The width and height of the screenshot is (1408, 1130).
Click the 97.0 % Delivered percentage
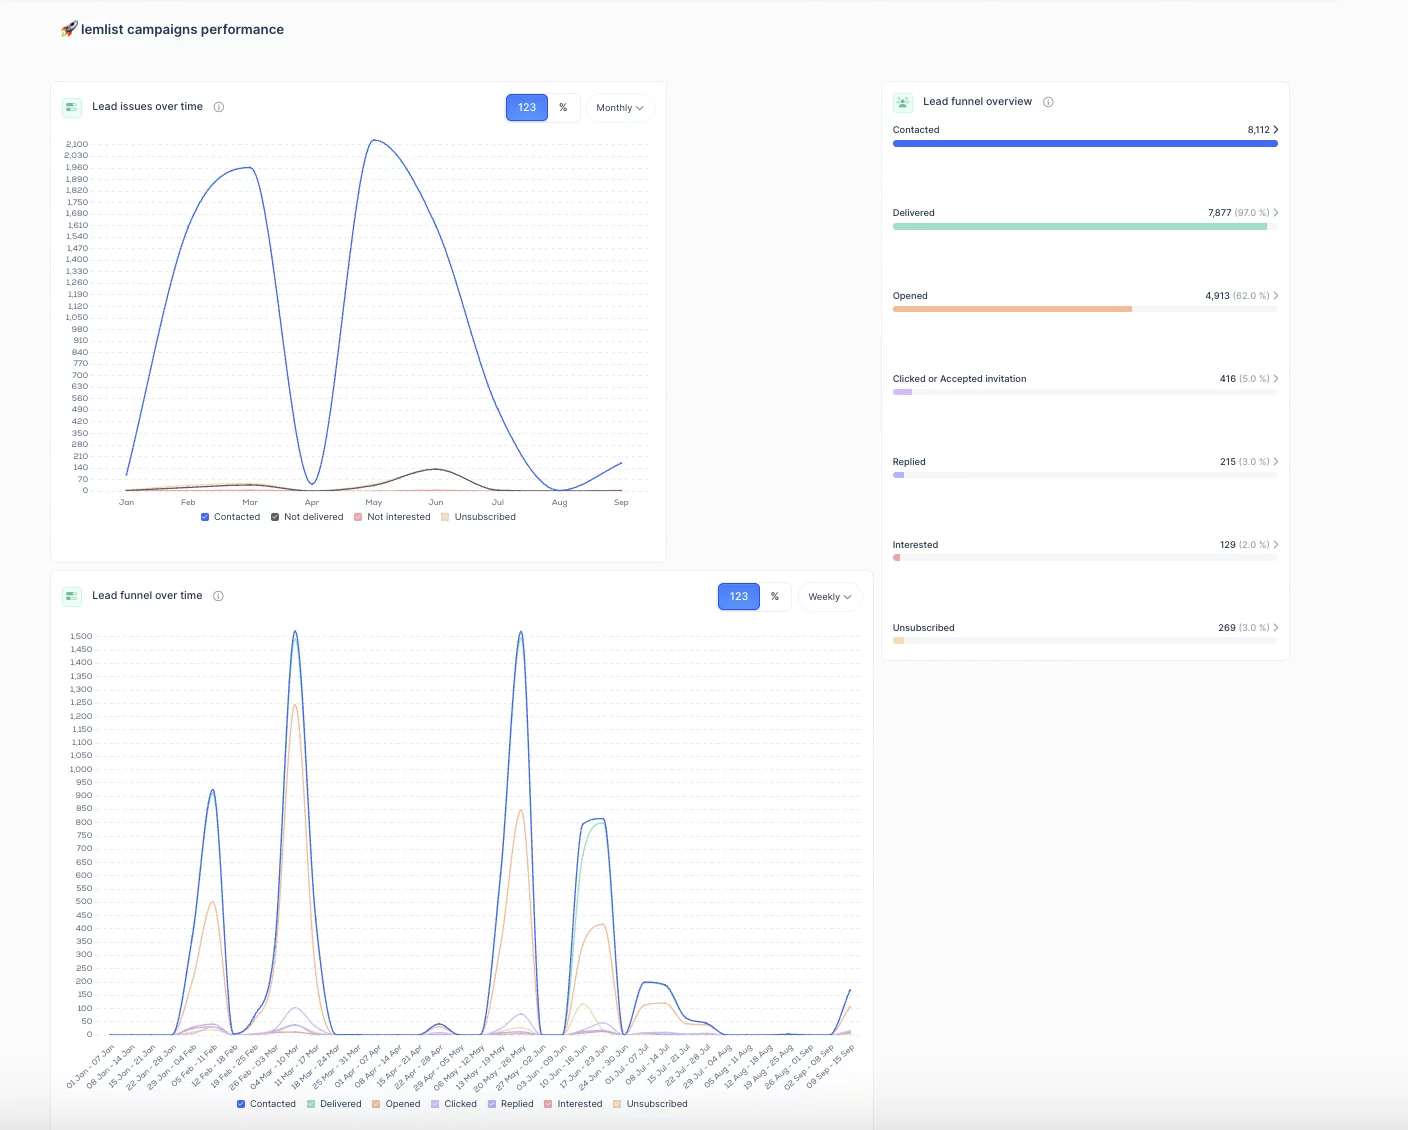[1252, 213]
